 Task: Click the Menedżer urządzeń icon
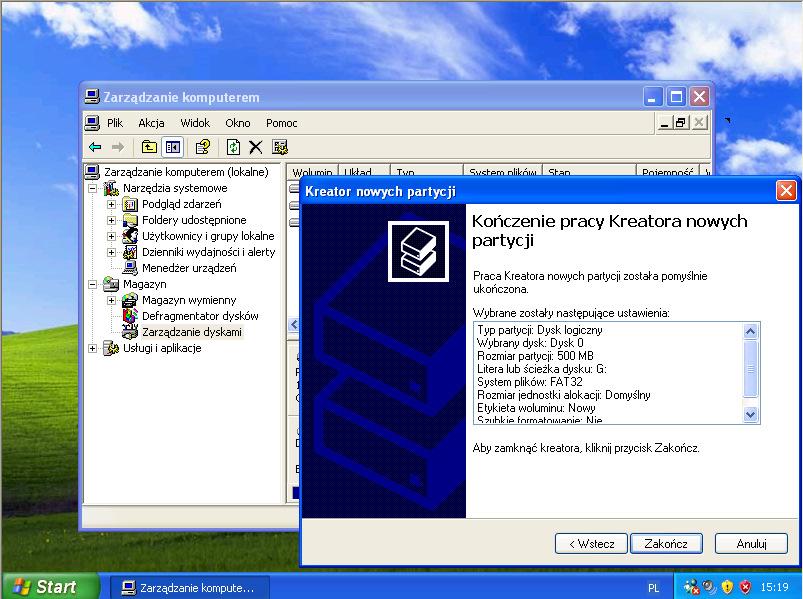130,268
